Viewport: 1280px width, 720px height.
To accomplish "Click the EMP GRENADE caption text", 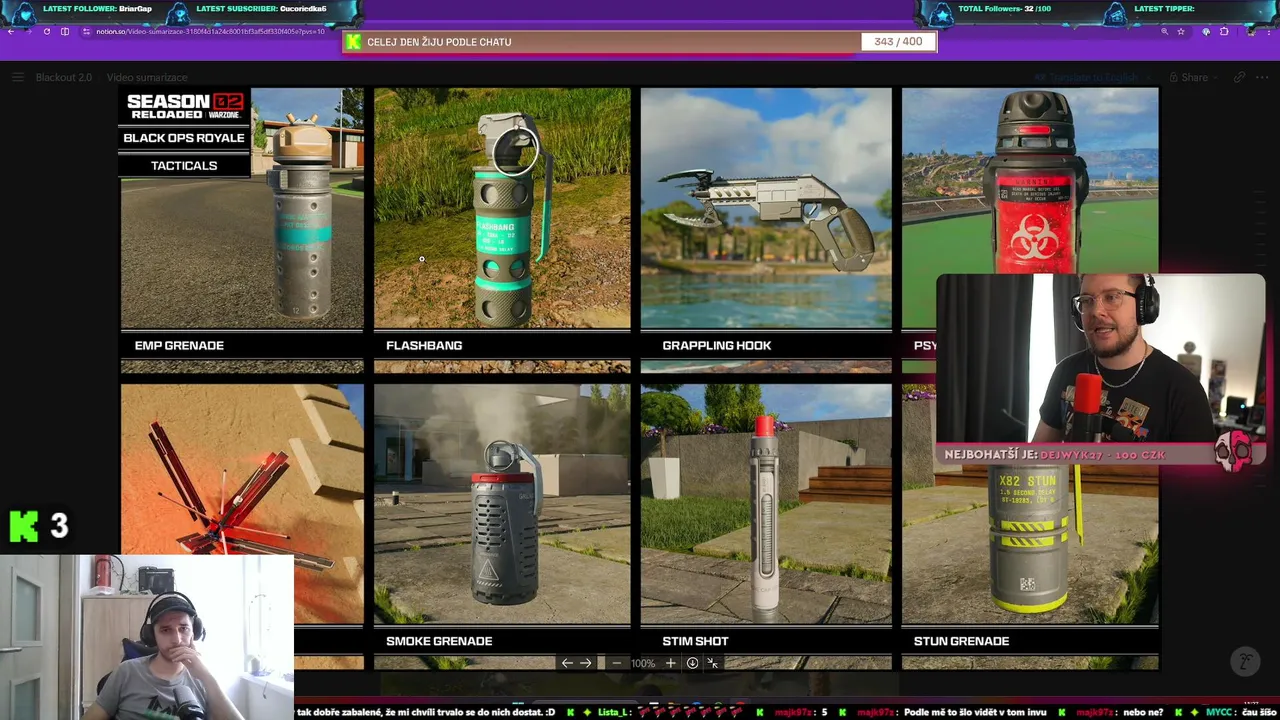I will (179, 345).
